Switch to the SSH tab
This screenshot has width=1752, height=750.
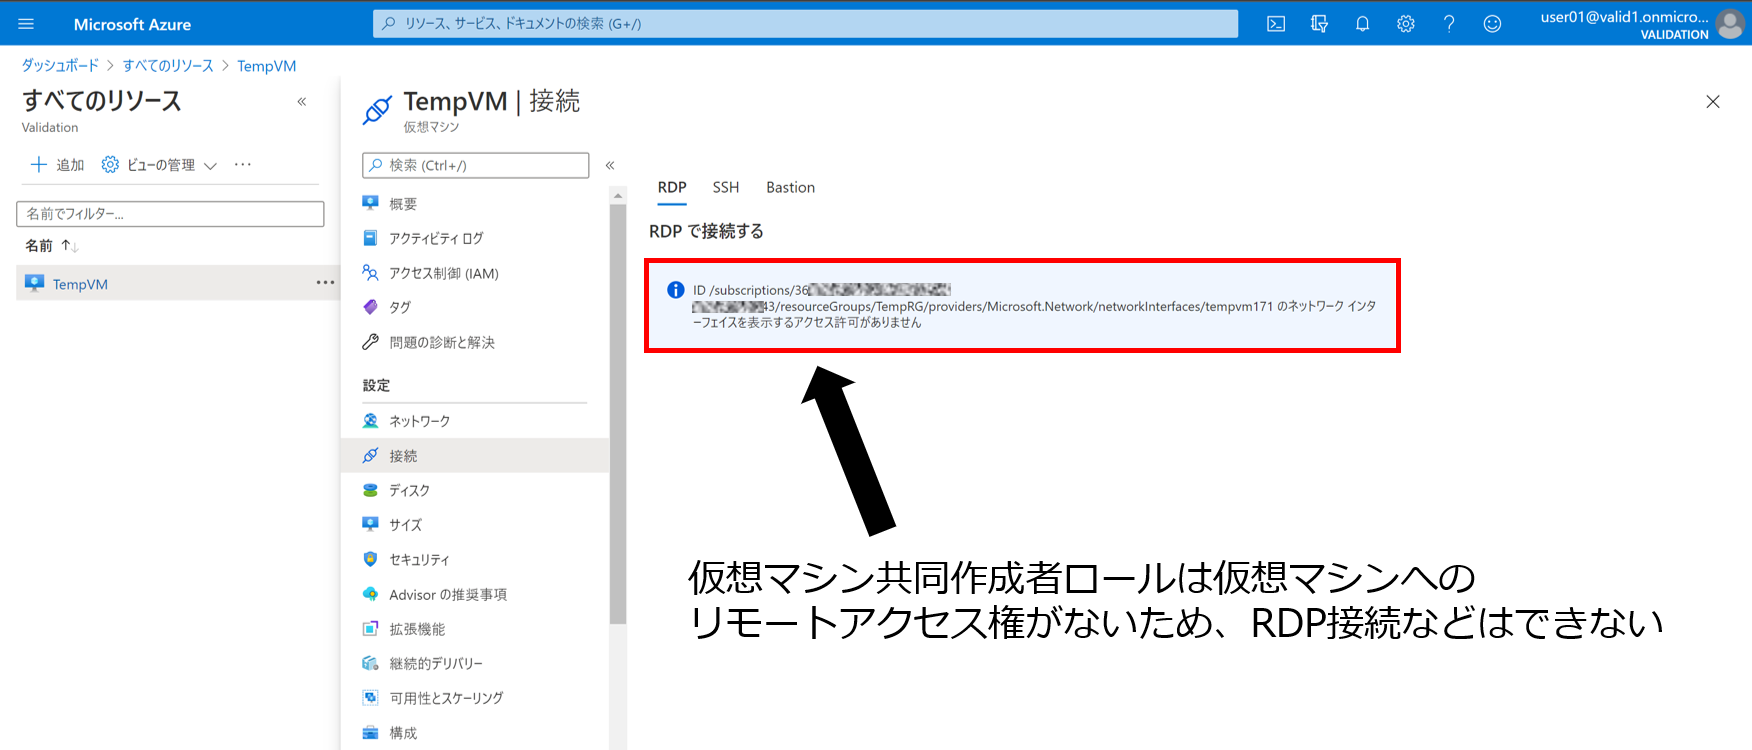tap(726, 187)
